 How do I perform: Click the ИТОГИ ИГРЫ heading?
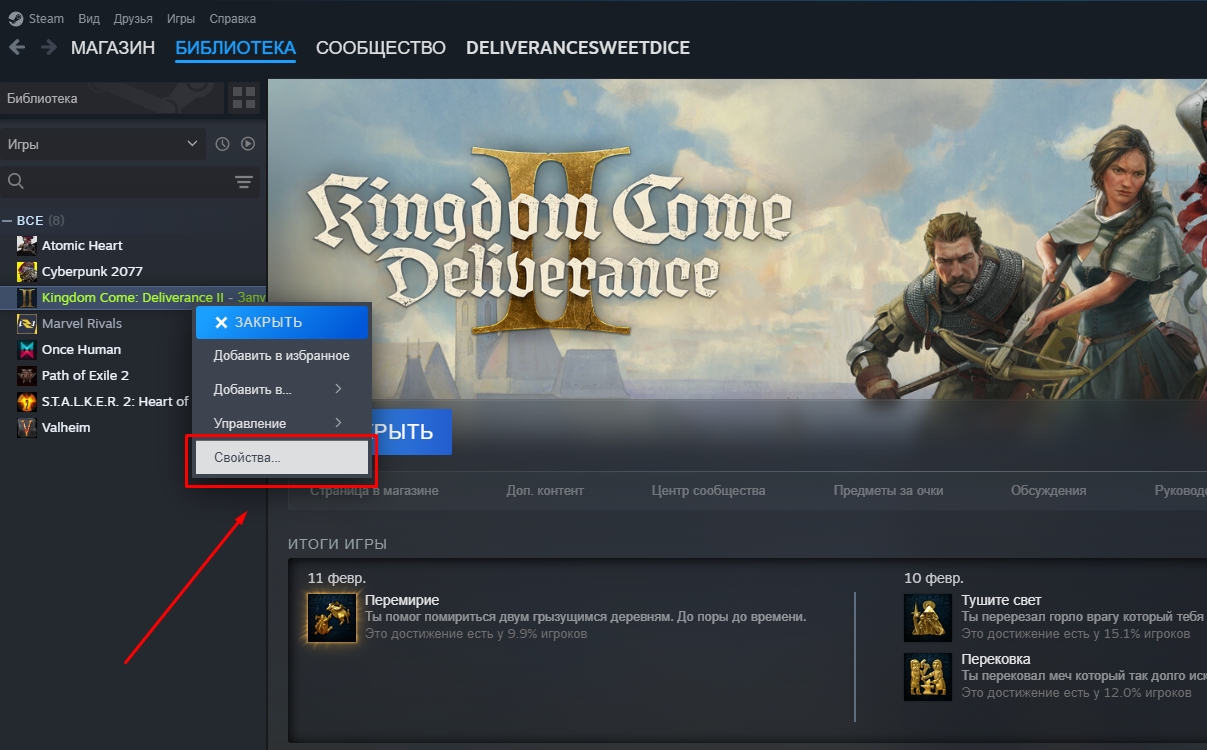click(337, 544)
